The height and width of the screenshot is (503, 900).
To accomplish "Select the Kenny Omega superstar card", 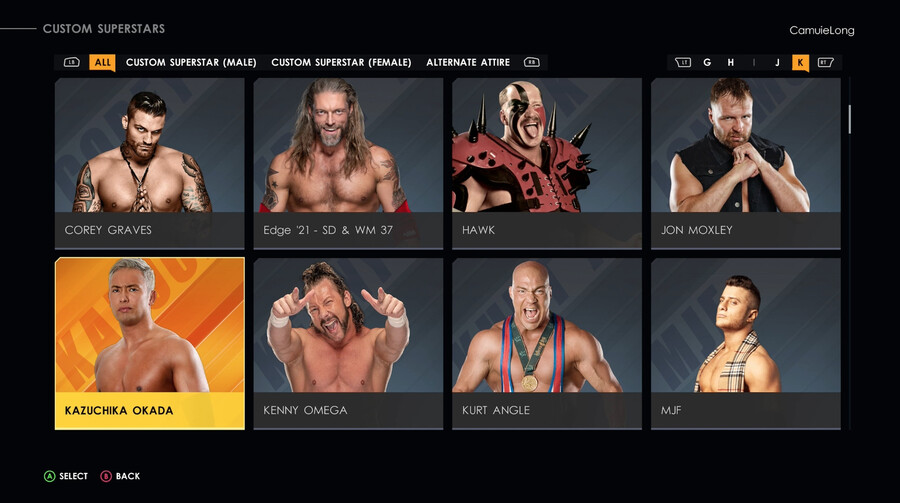I will (348, 343).
